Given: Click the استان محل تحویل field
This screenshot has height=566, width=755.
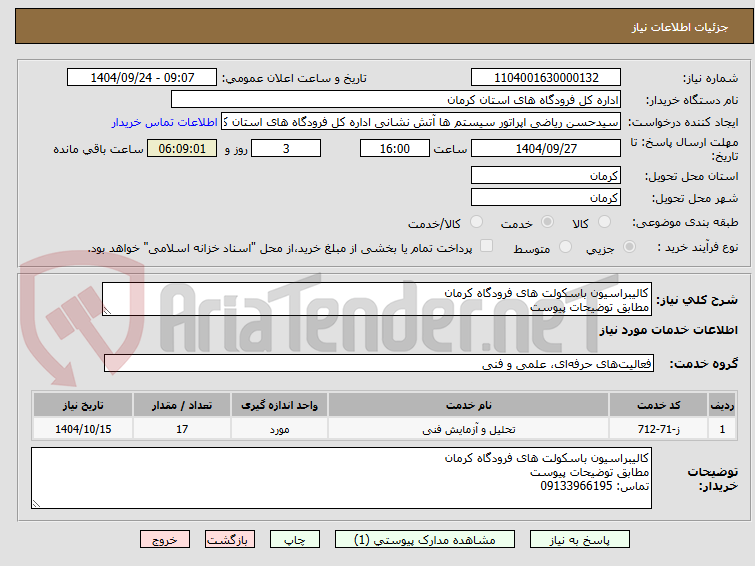Looking at the screenshot, I should (546, 175).
